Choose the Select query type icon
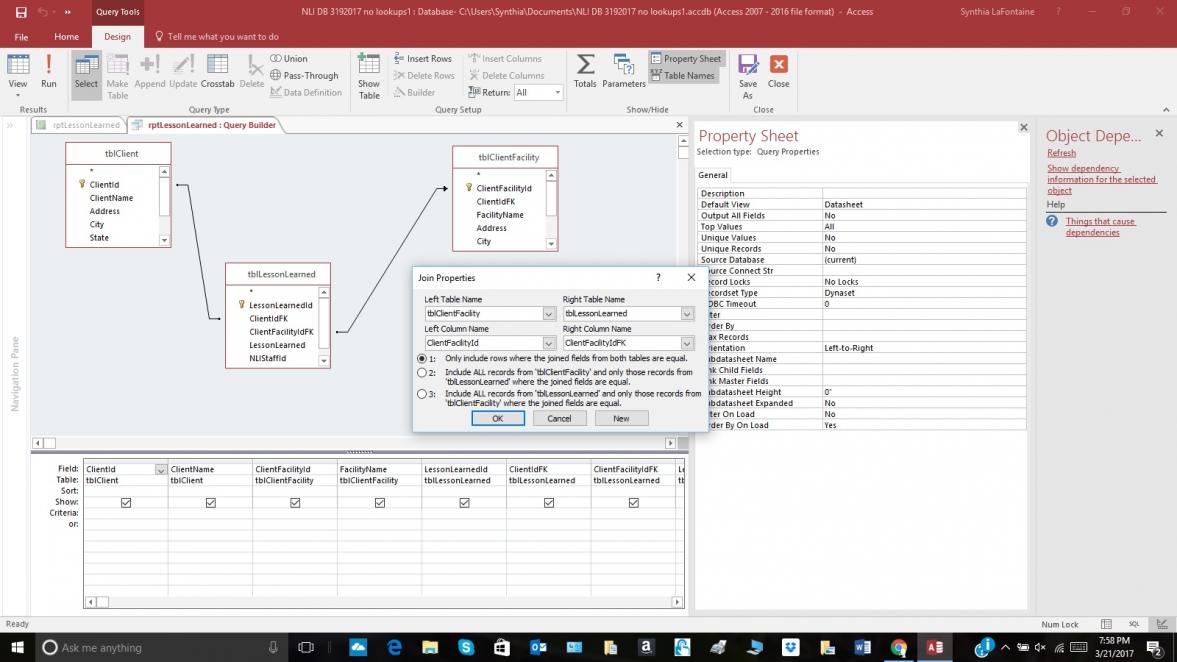Screen dimensions: 1177x662 [86, 72]
